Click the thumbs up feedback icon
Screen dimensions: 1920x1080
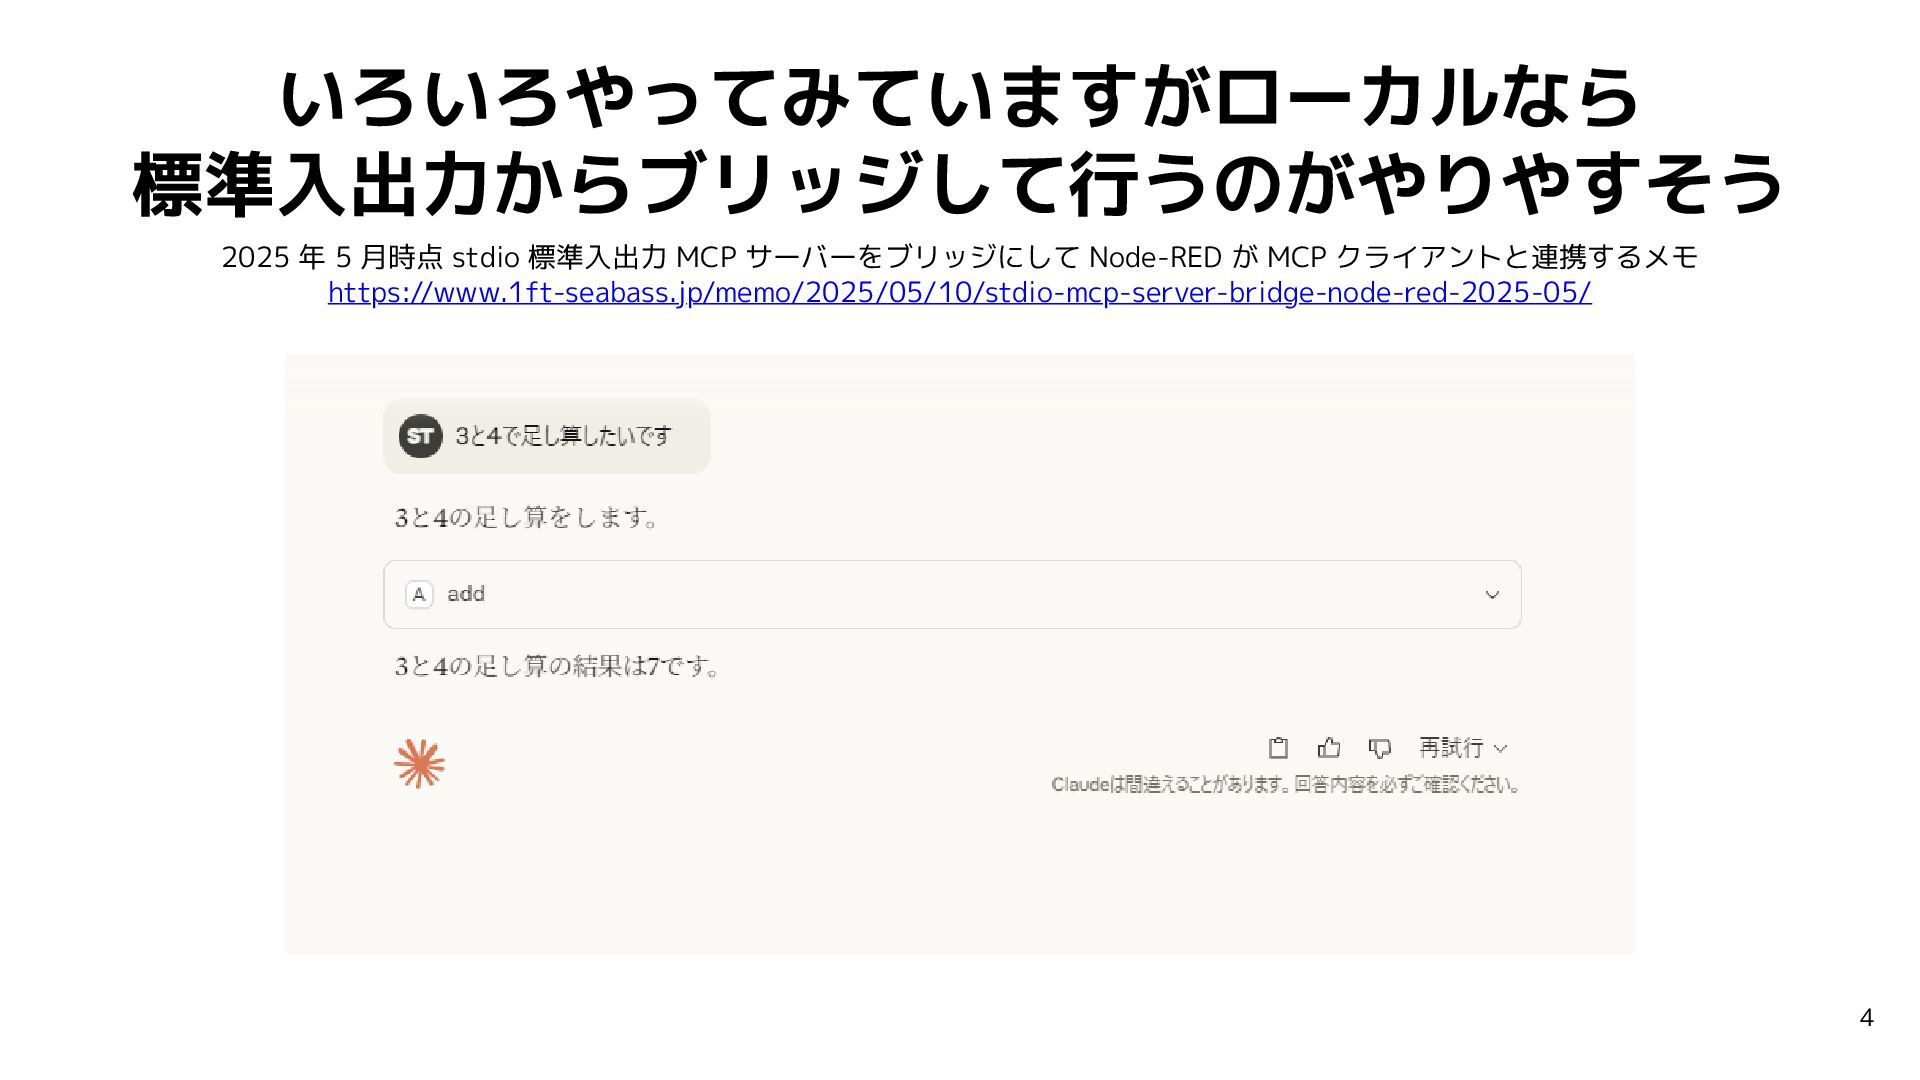[1329, 748]
